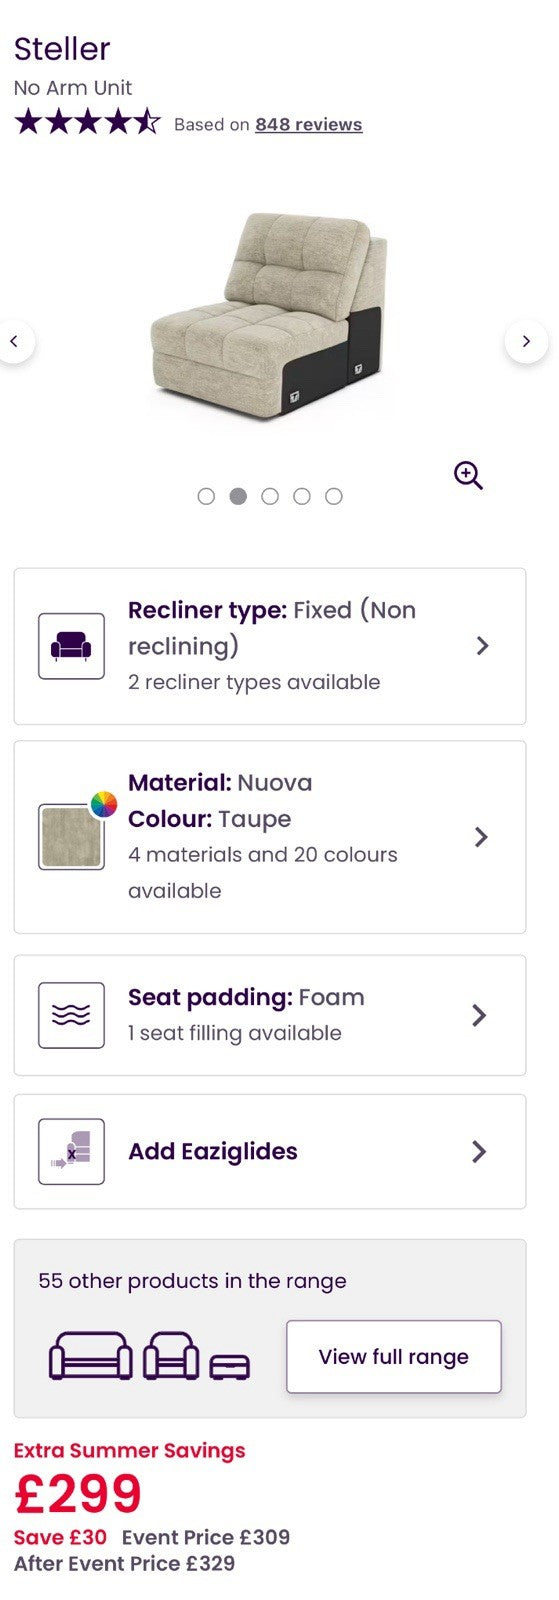Click the Taupe colour swatch
Image resolution: width=559 pixels, height=1600 pixels.
(71, 837)
